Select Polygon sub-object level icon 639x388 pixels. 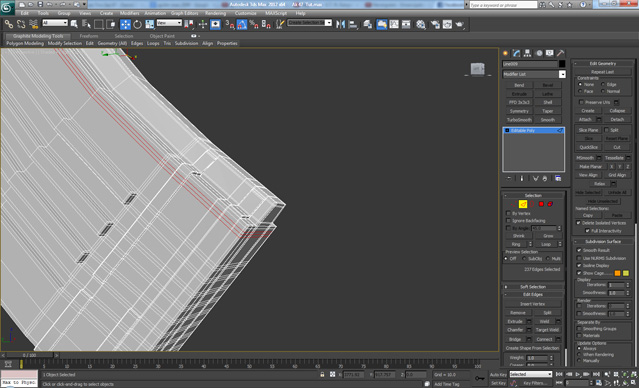point(541,204)
